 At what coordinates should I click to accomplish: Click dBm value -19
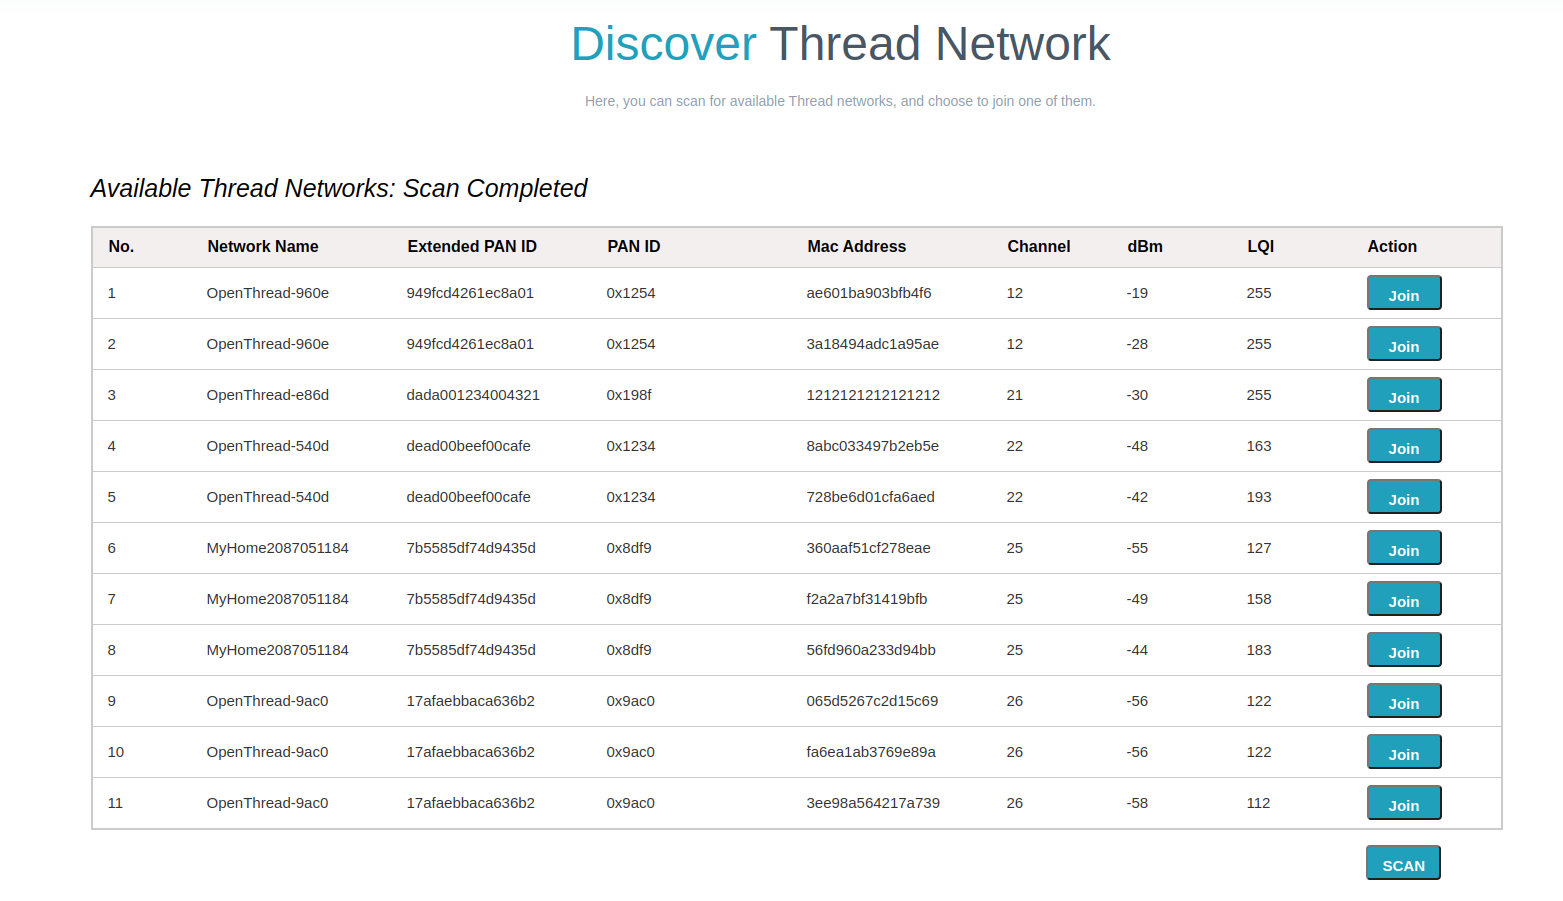click(1137, 293)
